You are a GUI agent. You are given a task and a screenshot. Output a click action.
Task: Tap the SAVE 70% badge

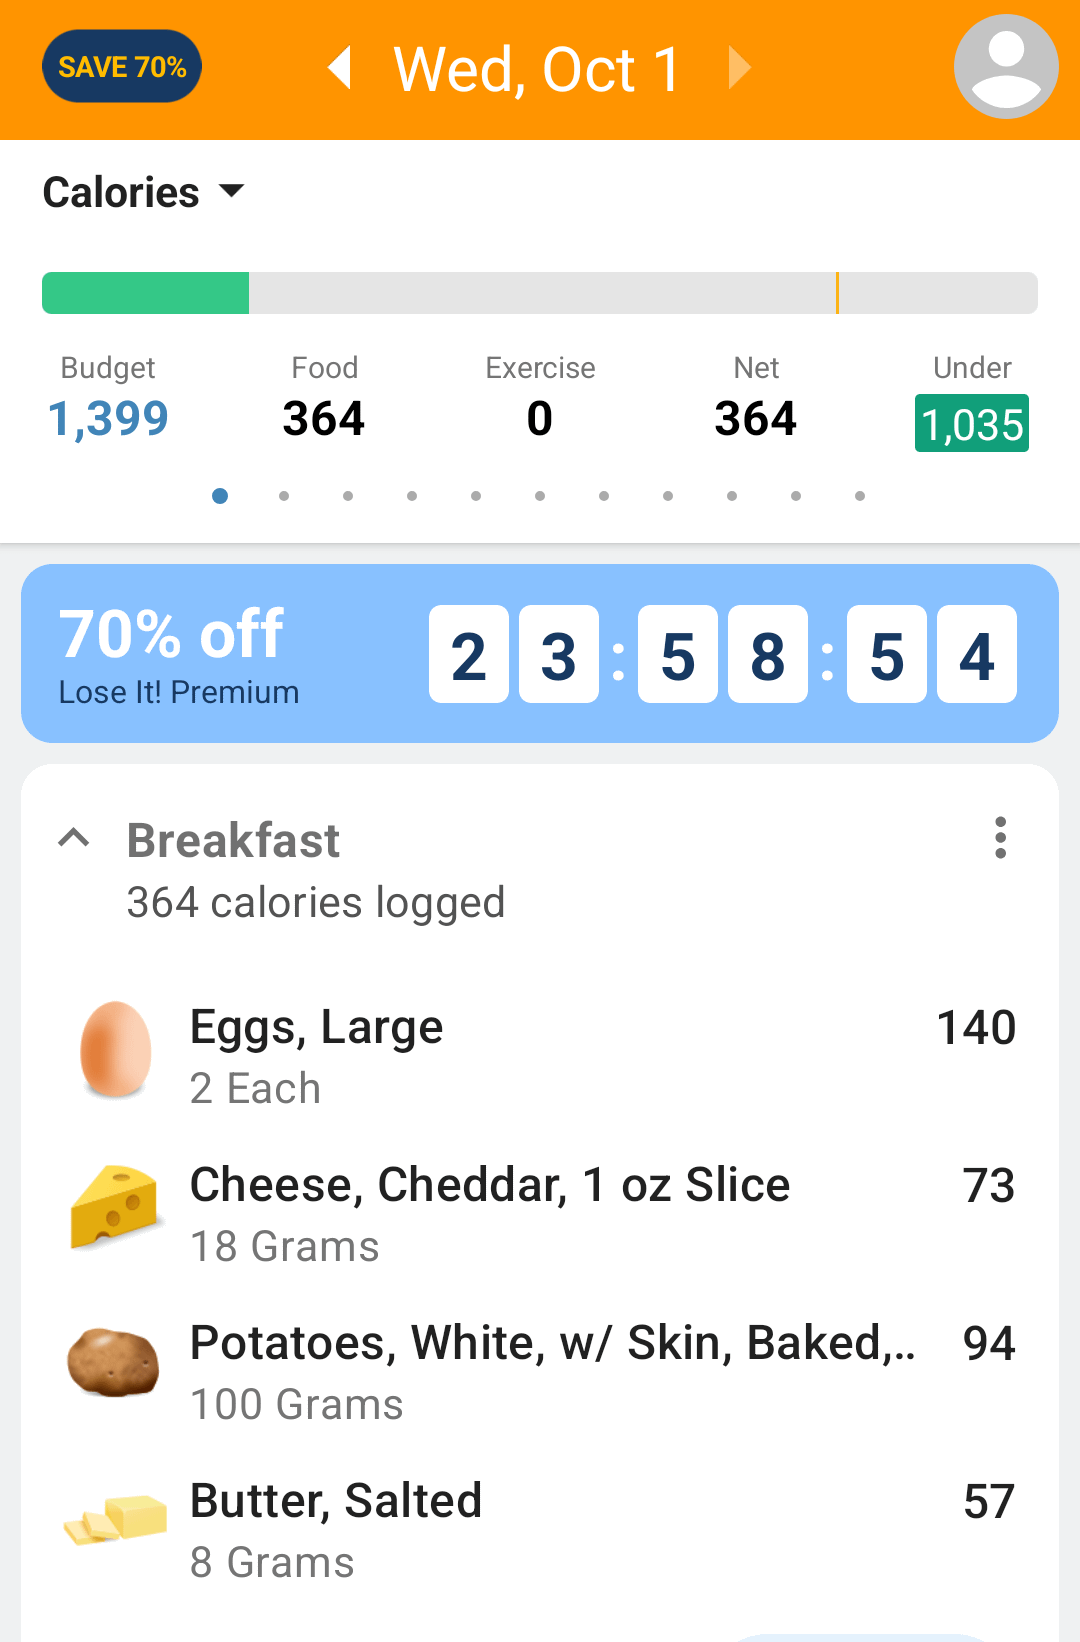pyautogui.click(x=122, y=67)
